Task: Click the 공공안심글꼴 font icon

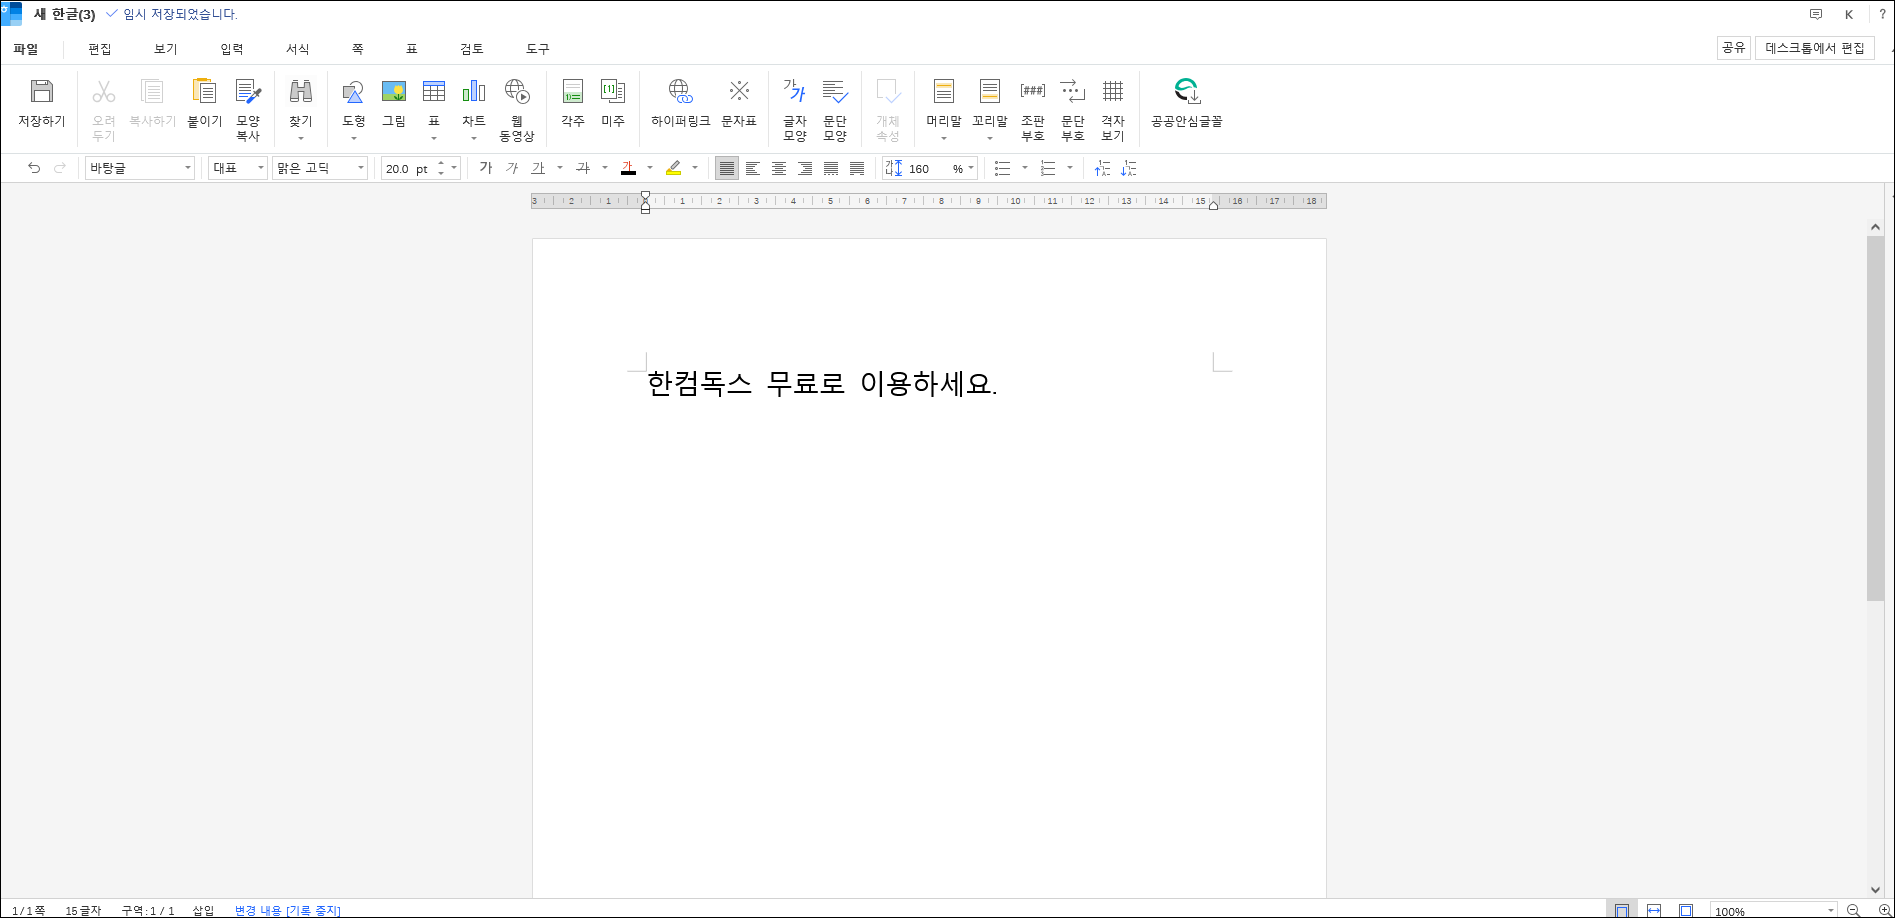Action: [1187, 91]
